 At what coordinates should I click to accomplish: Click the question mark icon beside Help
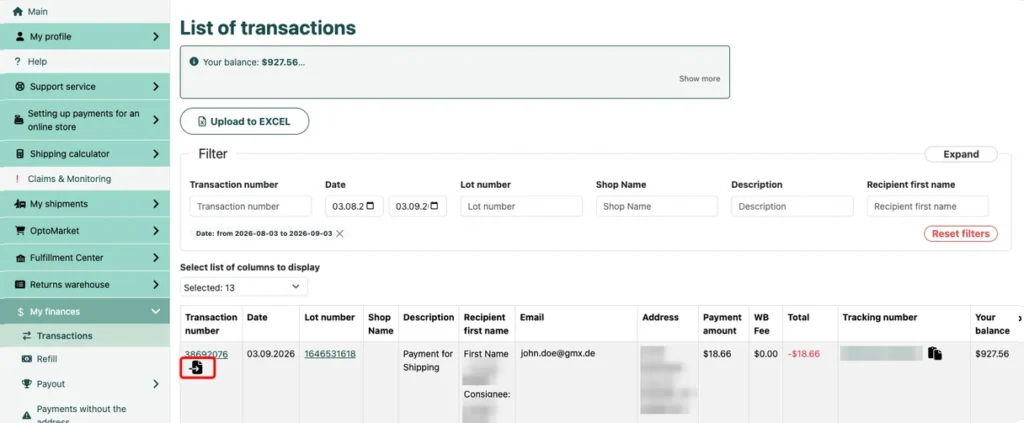(18, 61)
